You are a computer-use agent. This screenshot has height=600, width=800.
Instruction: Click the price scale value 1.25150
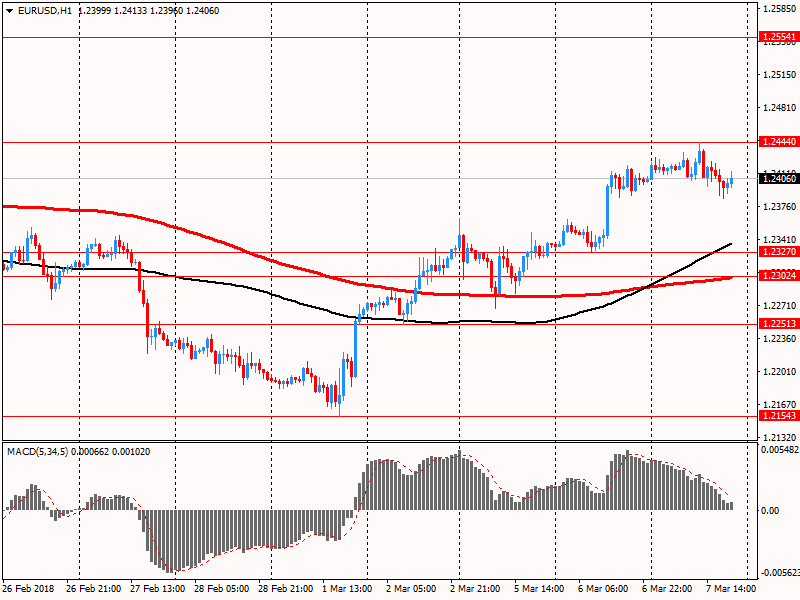(780, 74)
